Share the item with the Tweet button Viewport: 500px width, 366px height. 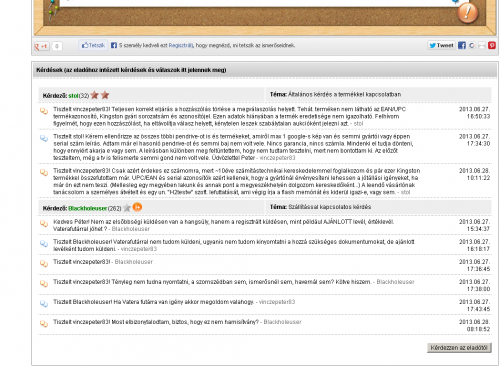pyautogui.click(x=441, y=45)
